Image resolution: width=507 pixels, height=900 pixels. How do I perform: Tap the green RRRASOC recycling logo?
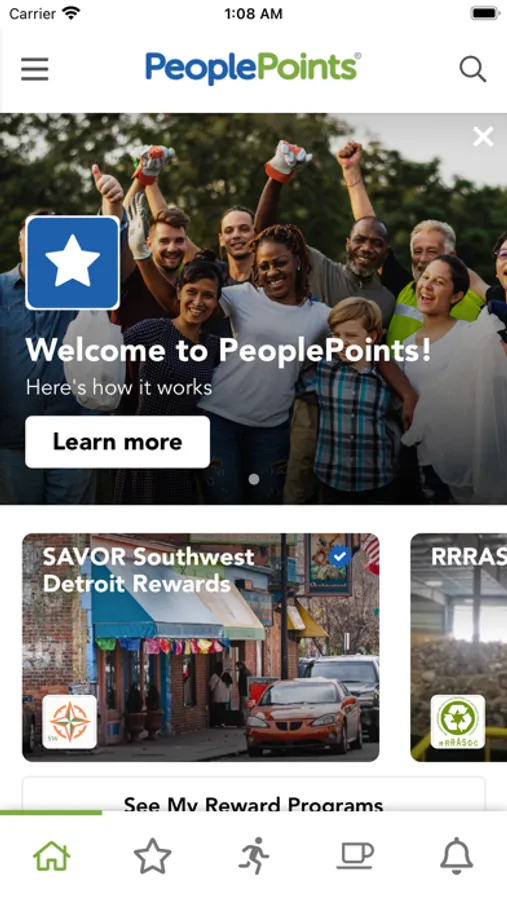click(458, 721)
